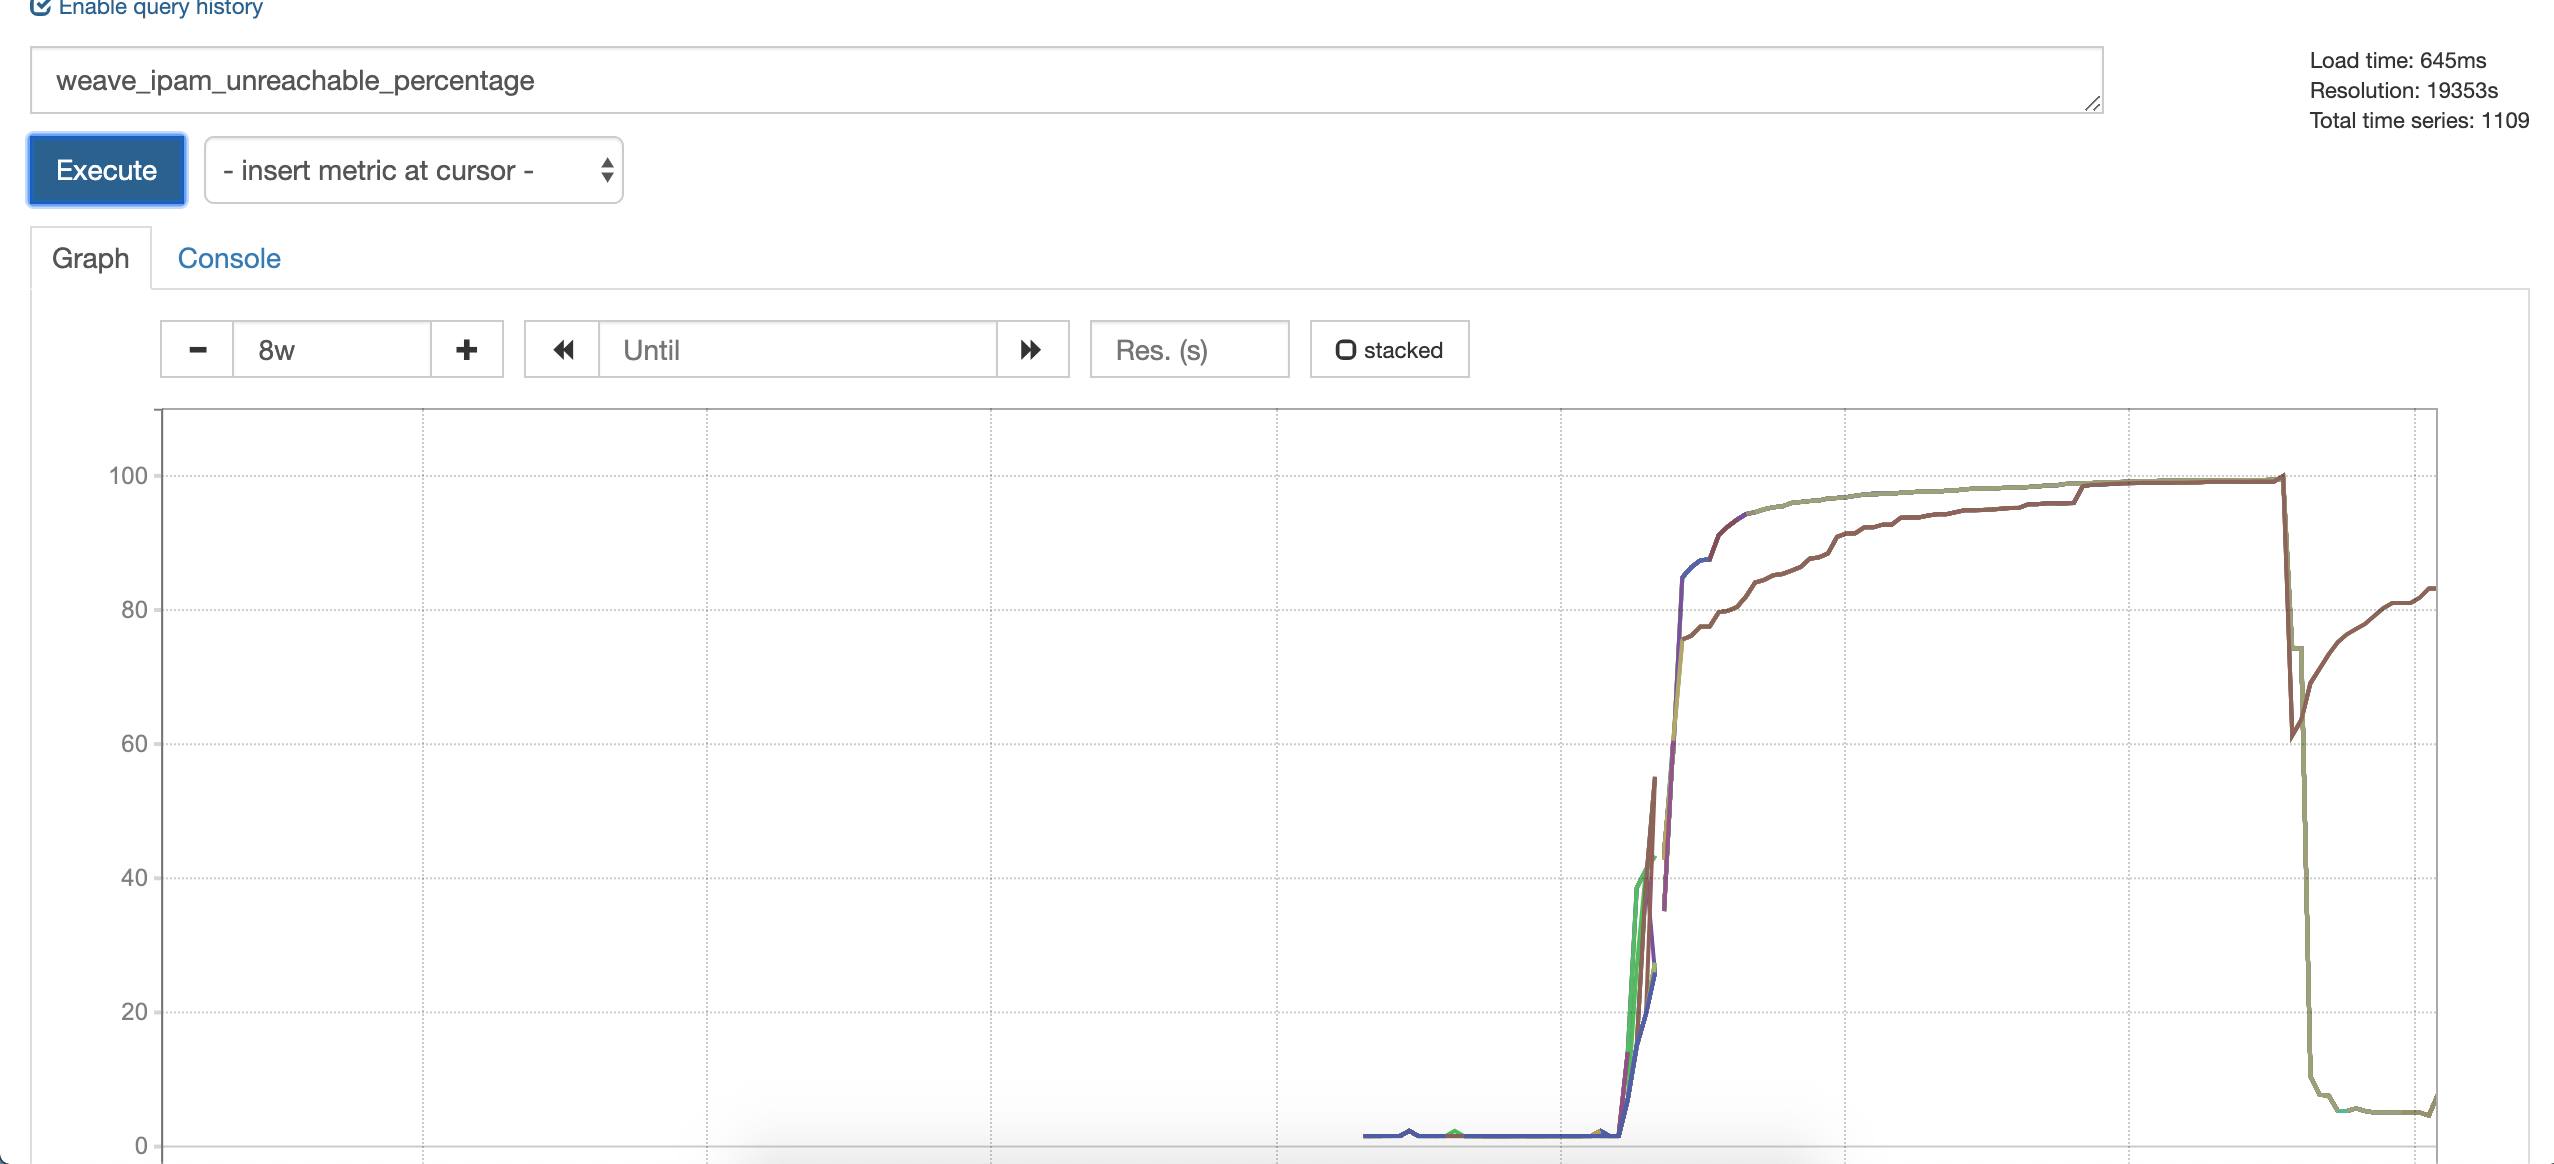Screen dimensions: 2554x1164
Task: Click the Enable query history link text
Action: click(160, 8)
